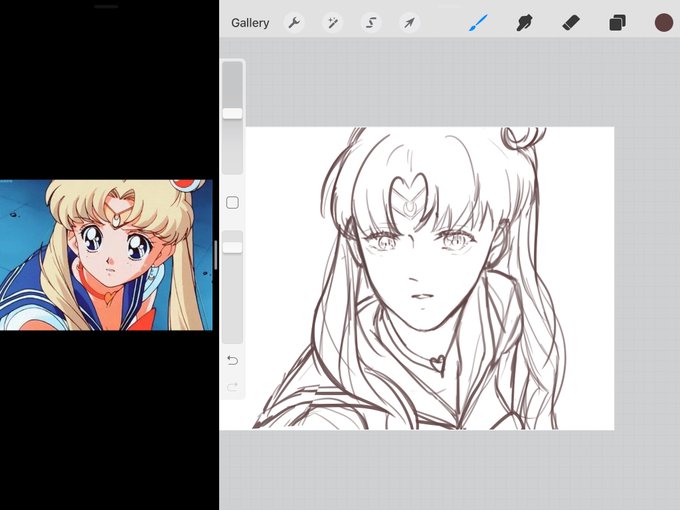Select the Smudge tool

(524, 23)
